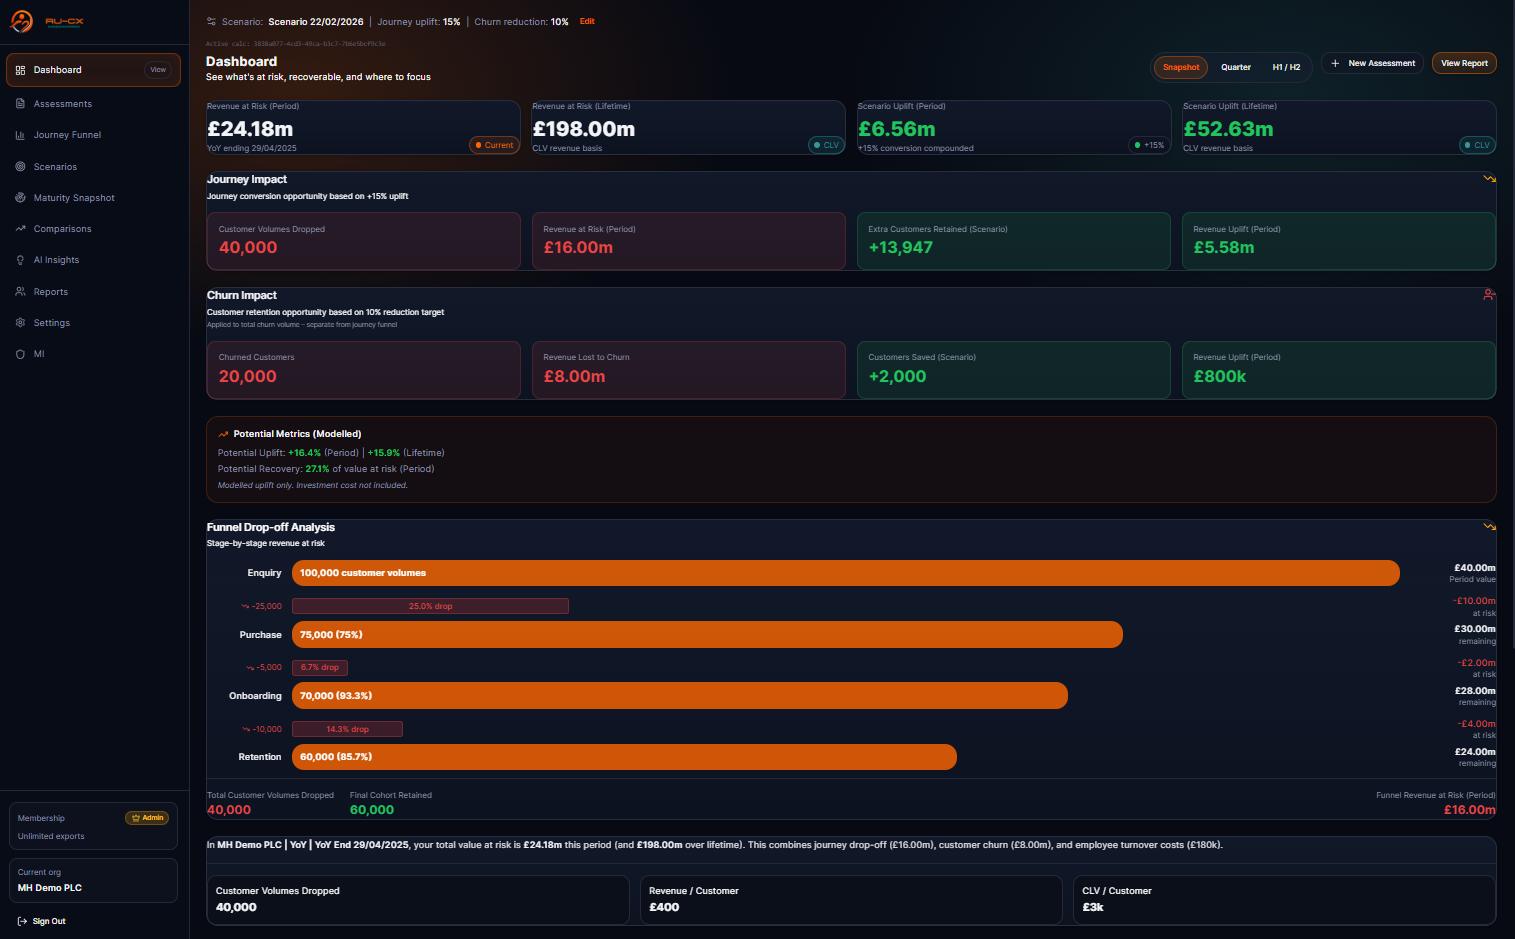The height and width of the screenshot is (939, 1515).
Task: Switch the period toggle to Quarter
Action: 1235,67
